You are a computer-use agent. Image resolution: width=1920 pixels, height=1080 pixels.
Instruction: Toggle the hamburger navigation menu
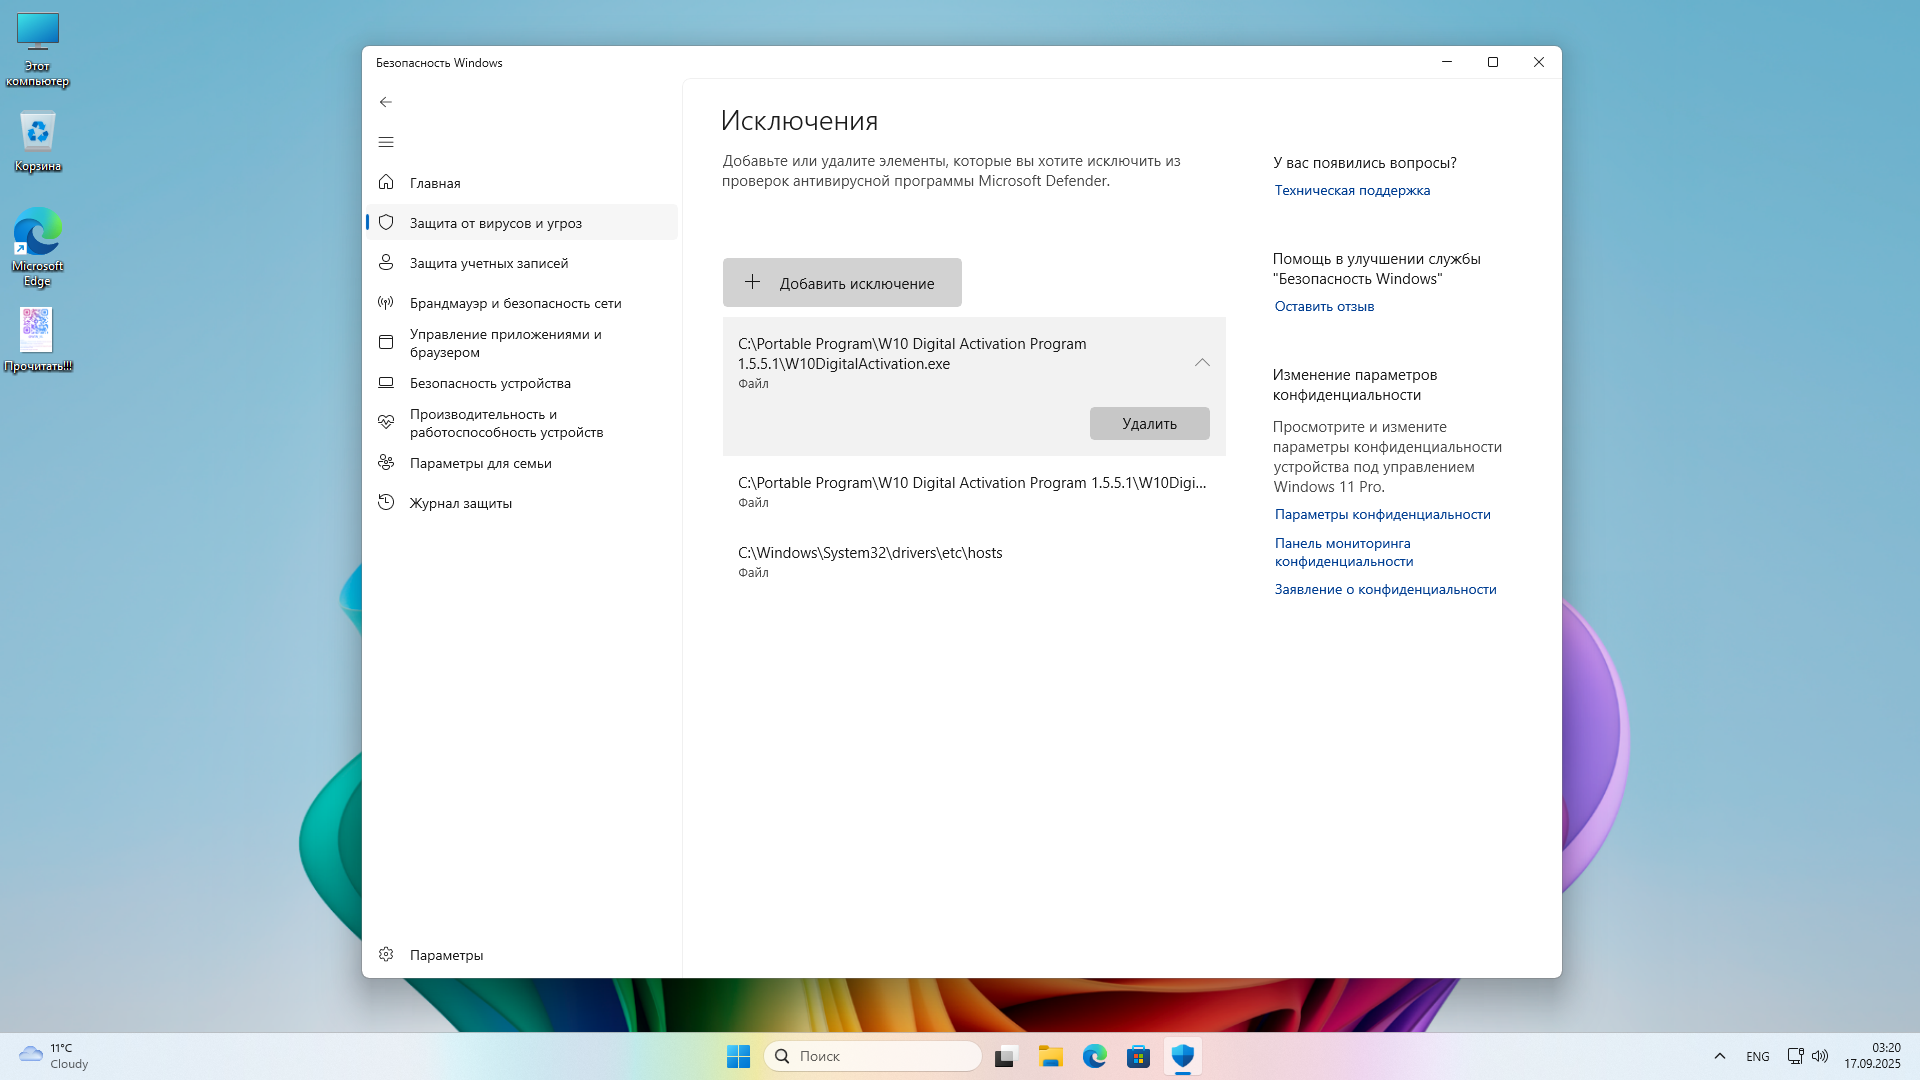(386, 142)
